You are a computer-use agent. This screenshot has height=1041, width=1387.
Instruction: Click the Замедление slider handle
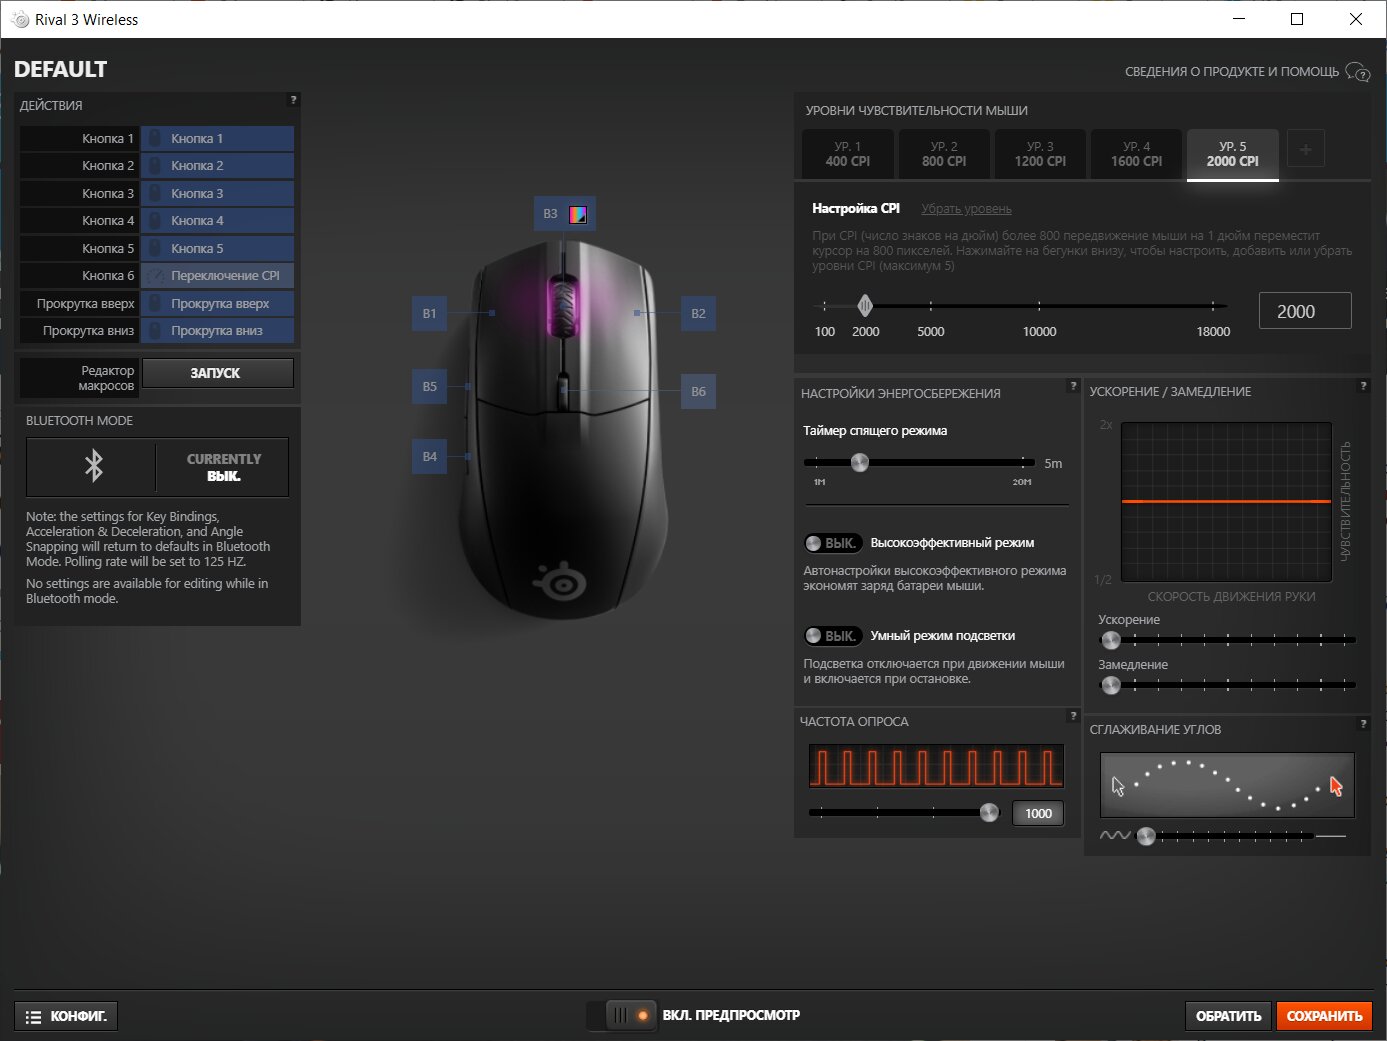pos(1110,685)
